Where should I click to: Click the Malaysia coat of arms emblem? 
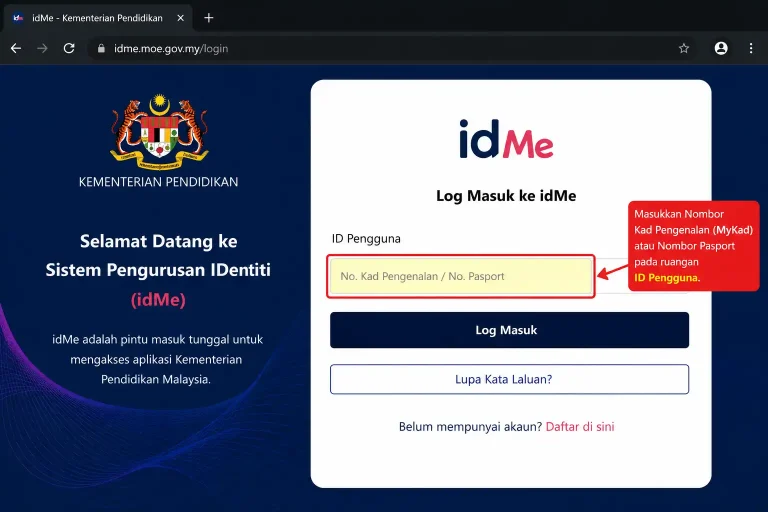159,132
